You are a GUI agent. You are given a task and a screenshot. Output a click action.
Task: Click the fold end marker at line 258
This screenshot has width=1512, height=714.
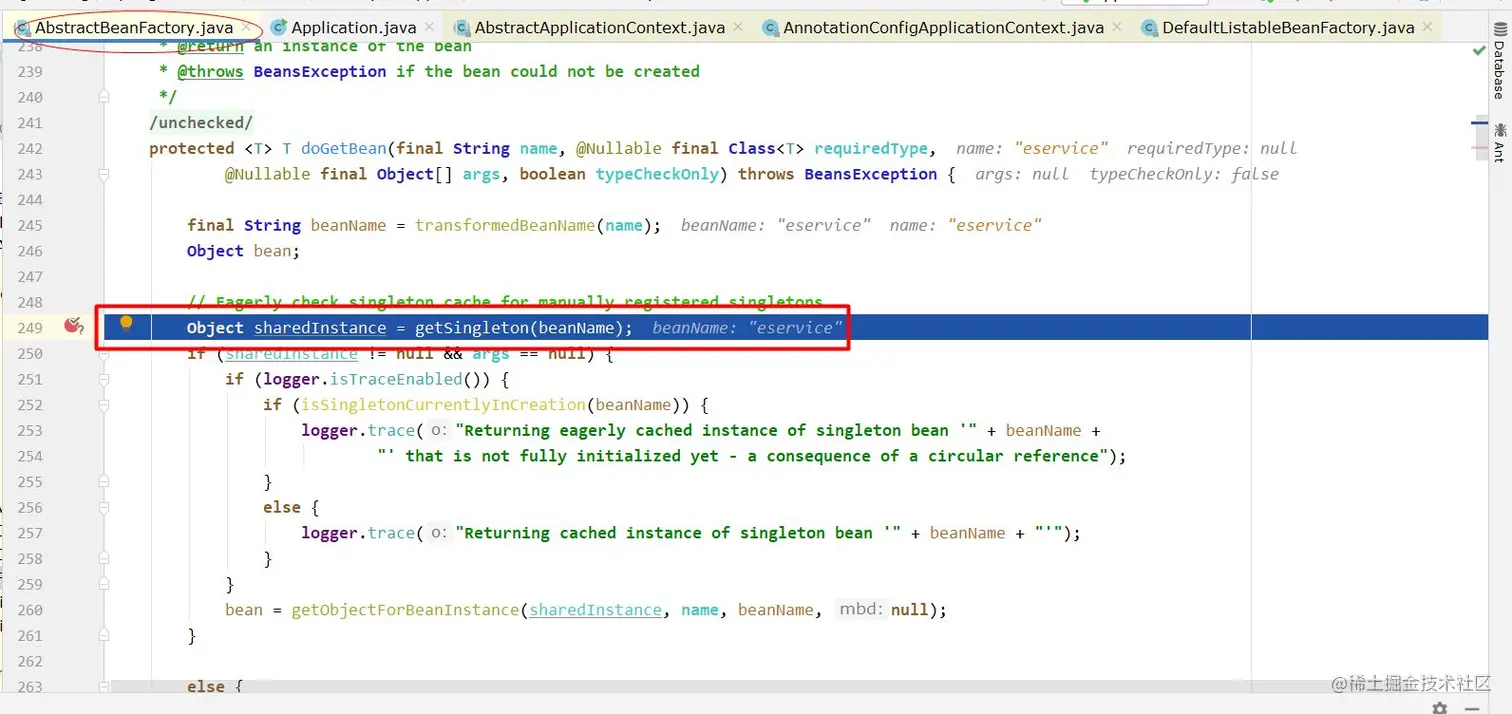click(x=103, y=559)
